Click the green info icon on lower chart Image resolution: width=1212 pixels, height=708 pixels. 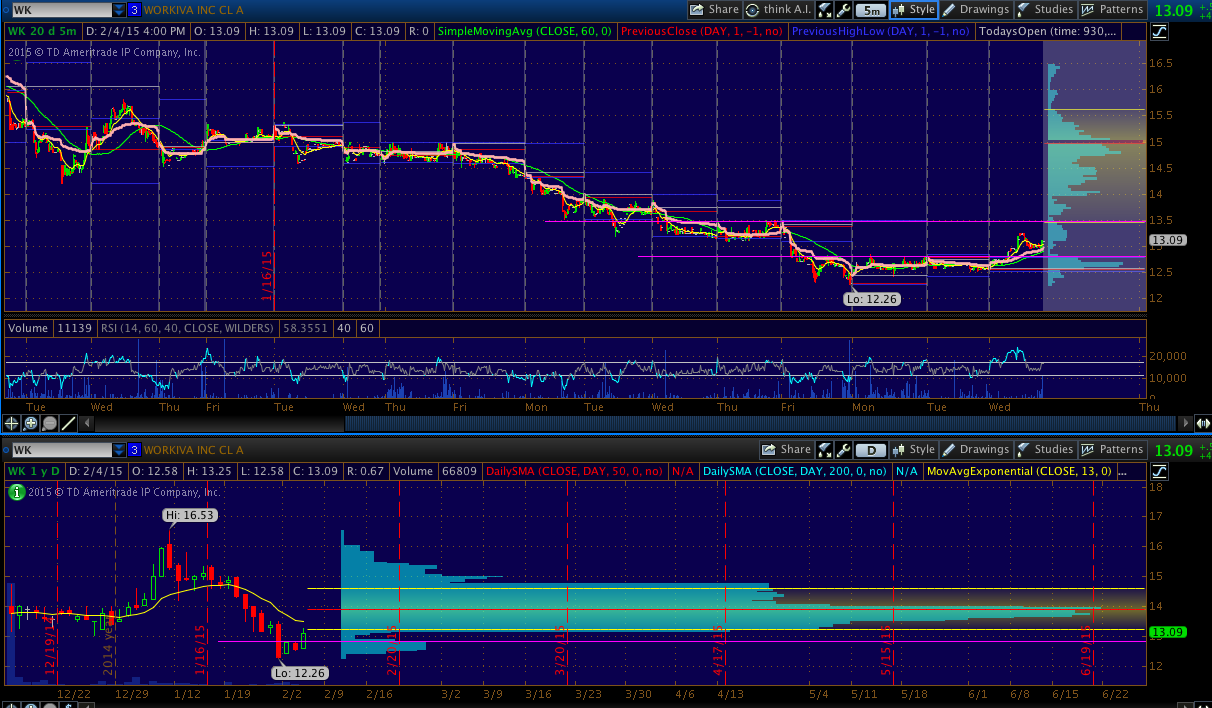[16, 492]
